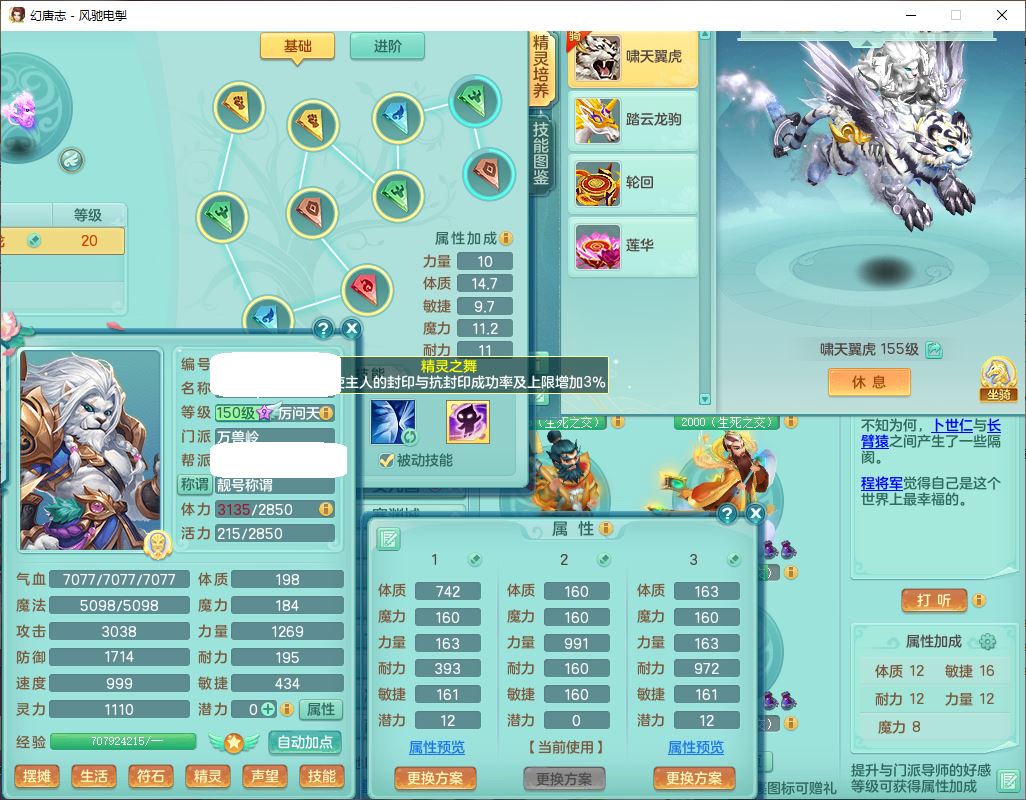Click the 程将军 link
Image resolution: width=1026 pixels, height=800 pixels.
click(x=881, y=483)
